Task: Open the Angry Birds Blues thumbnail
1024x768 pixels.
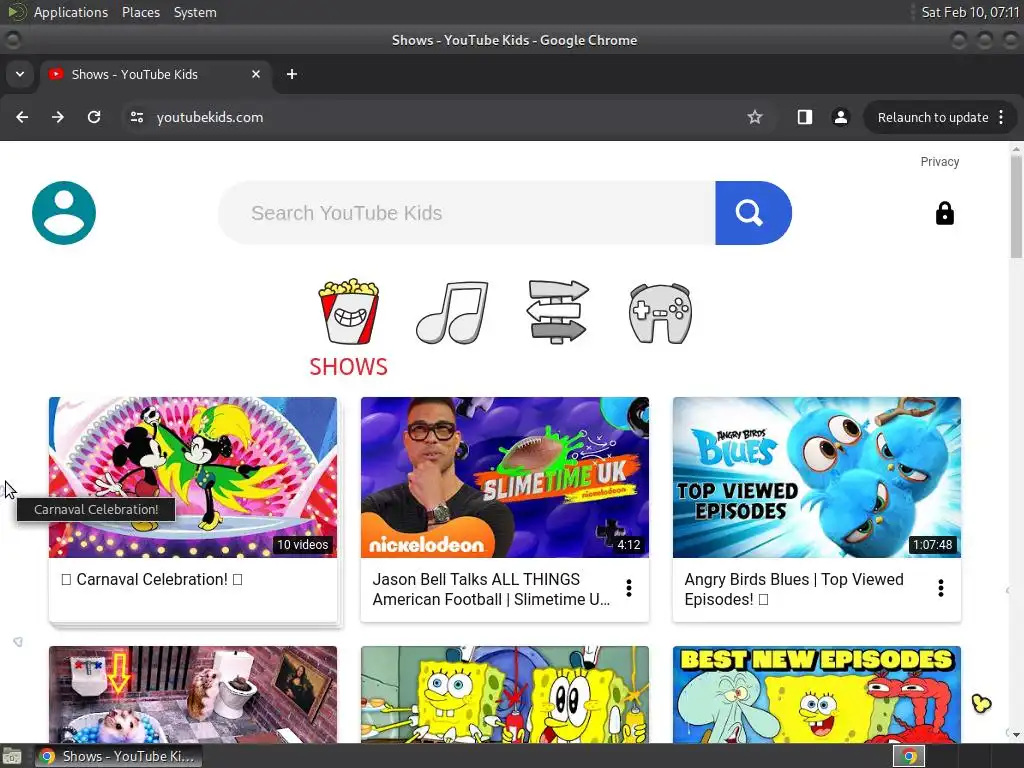Action: [816, 477]
